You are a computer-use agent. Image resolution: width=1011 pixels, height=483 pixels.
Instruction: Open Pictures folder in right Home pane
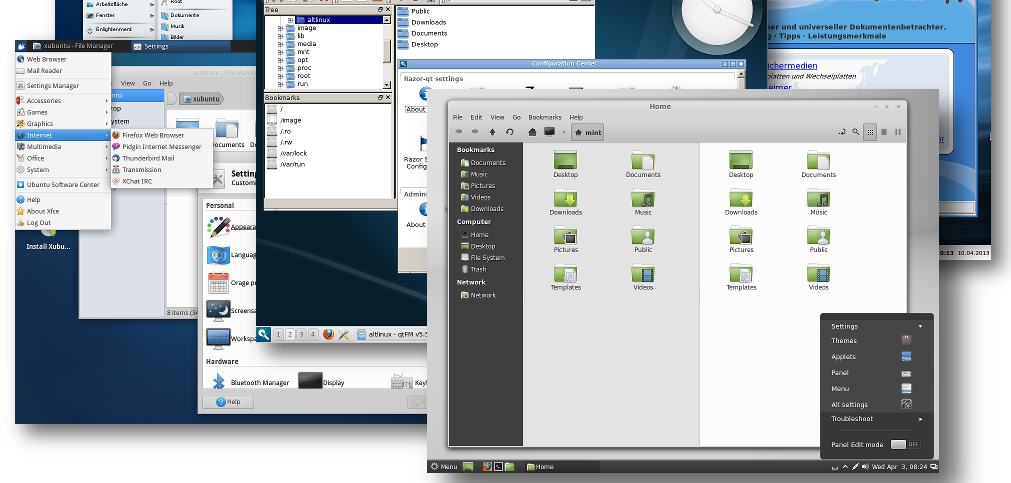point(741,240)
